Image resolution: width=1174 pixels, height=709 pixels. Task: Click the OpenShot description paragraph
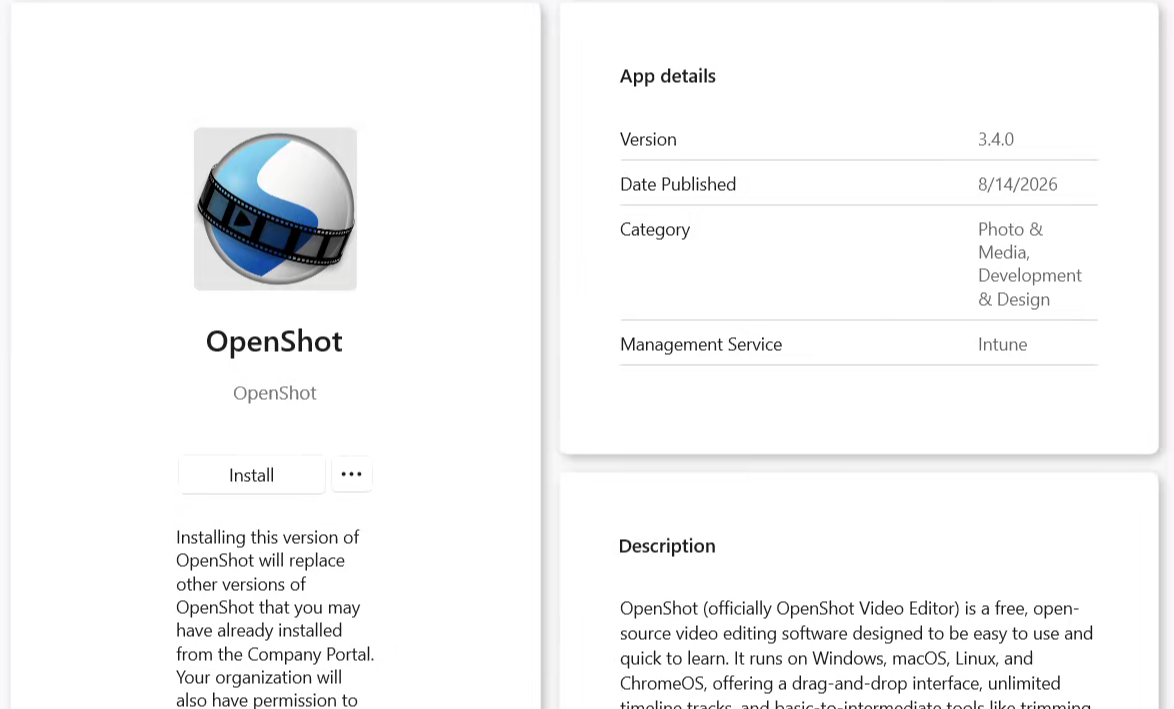click(857, 654)
